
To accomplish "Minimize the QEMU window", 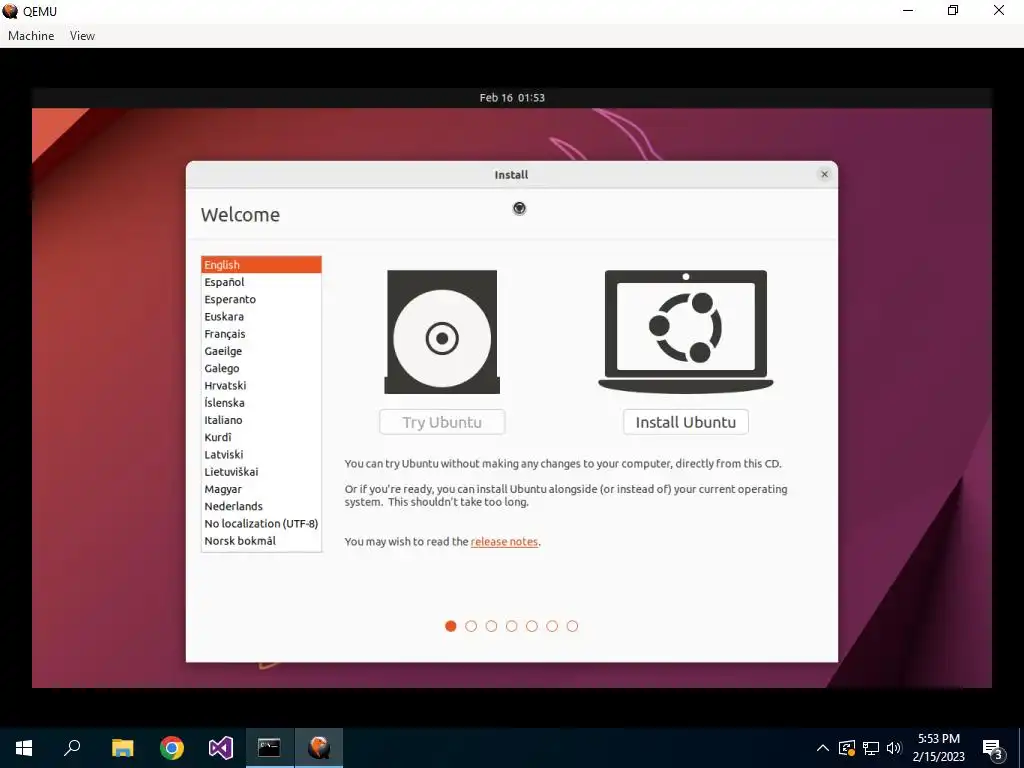I will pos(908,10).
